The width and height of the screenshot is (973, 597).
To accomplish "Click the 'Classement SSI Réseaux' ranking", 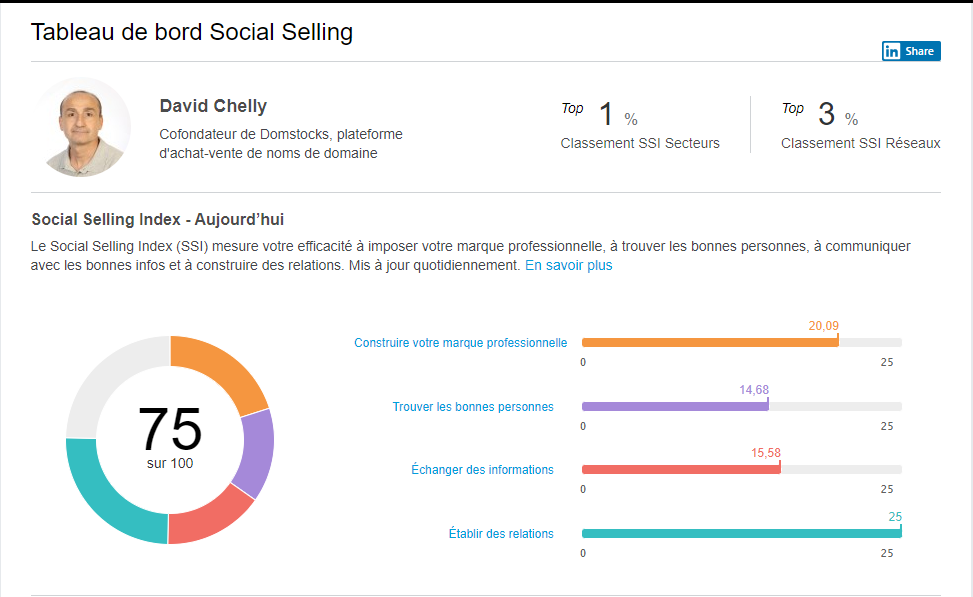I will coord(860,143).
